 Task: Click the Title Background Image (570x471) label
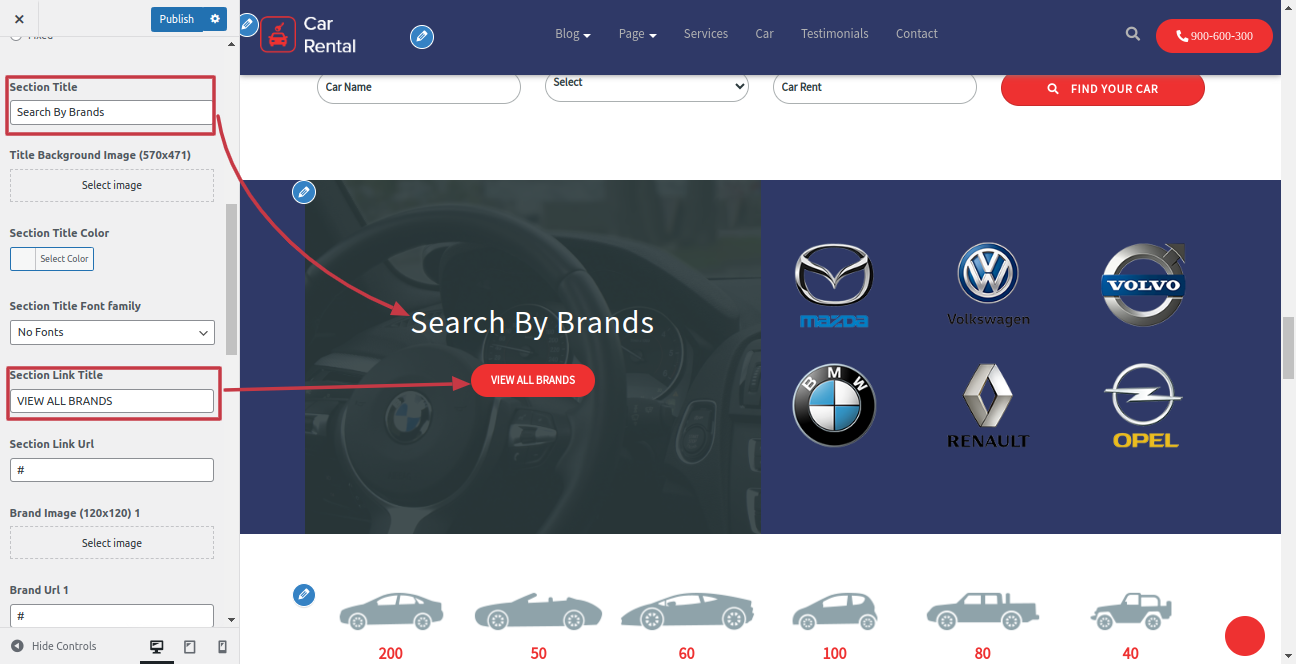tap(100, 155)
